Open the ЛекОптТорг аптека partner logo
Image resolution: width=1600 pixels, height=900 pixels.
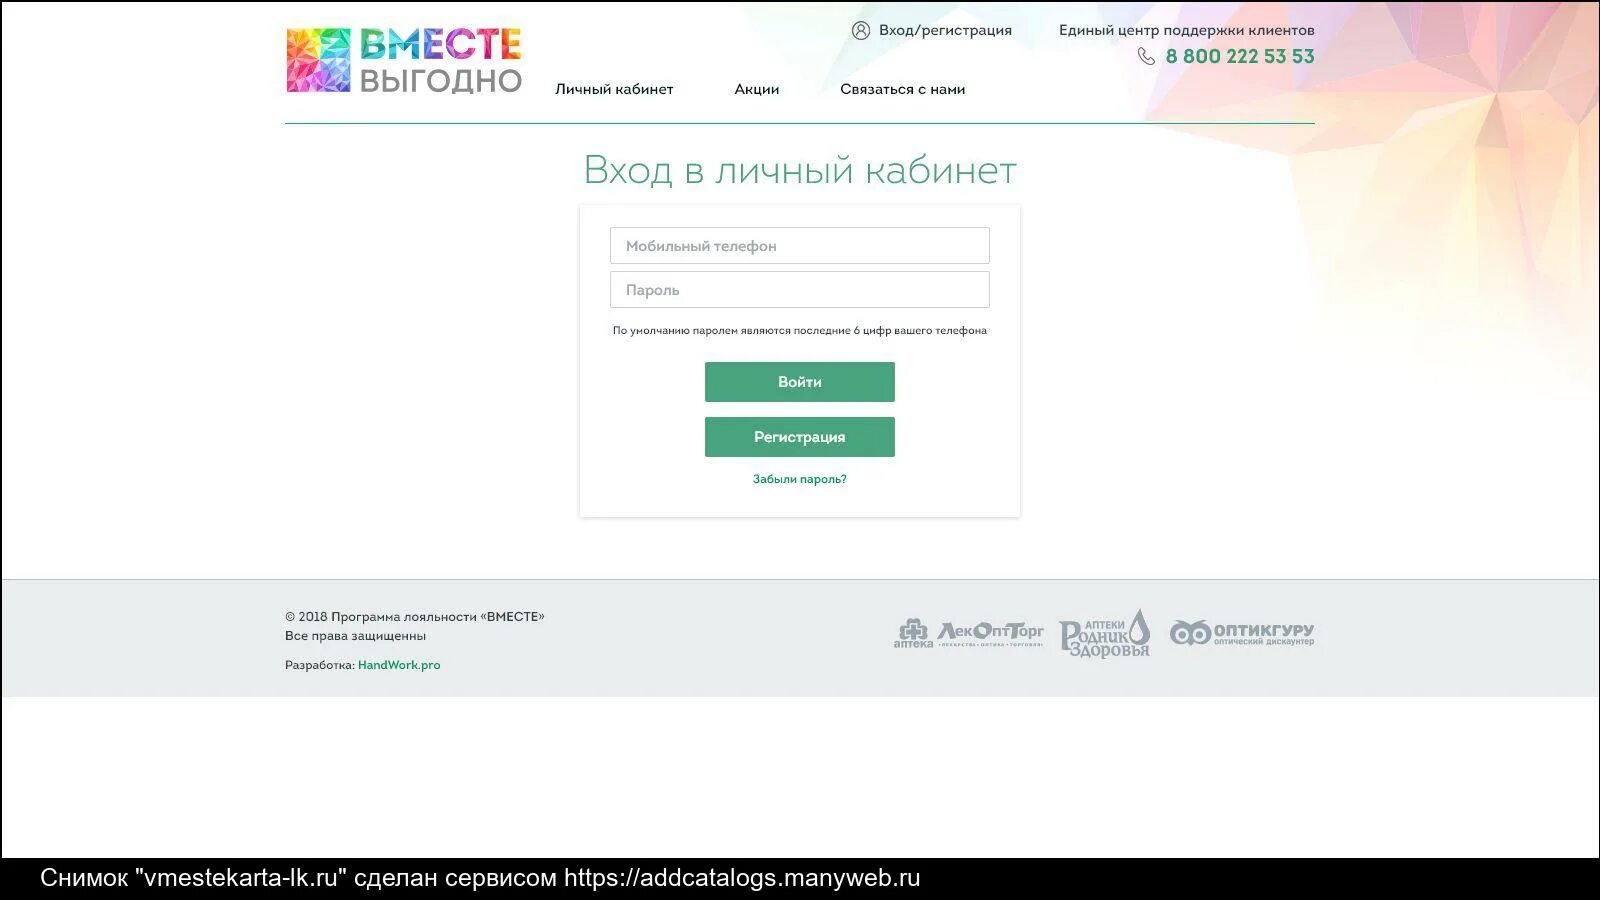pos(968,633)
